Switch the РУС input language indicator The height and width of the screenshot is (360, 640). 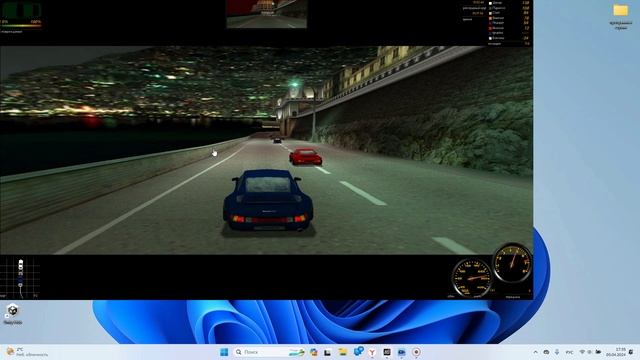coord(569,352)
